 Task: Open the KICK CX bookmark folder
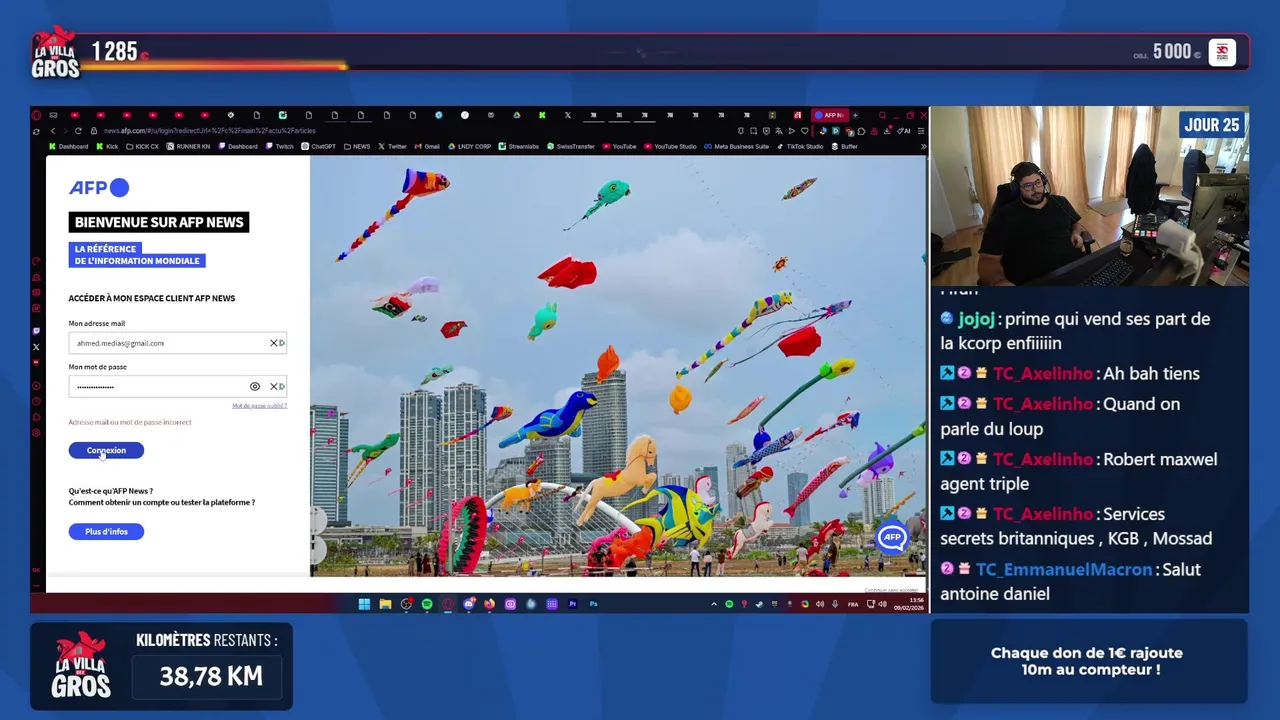pos(142,146)
